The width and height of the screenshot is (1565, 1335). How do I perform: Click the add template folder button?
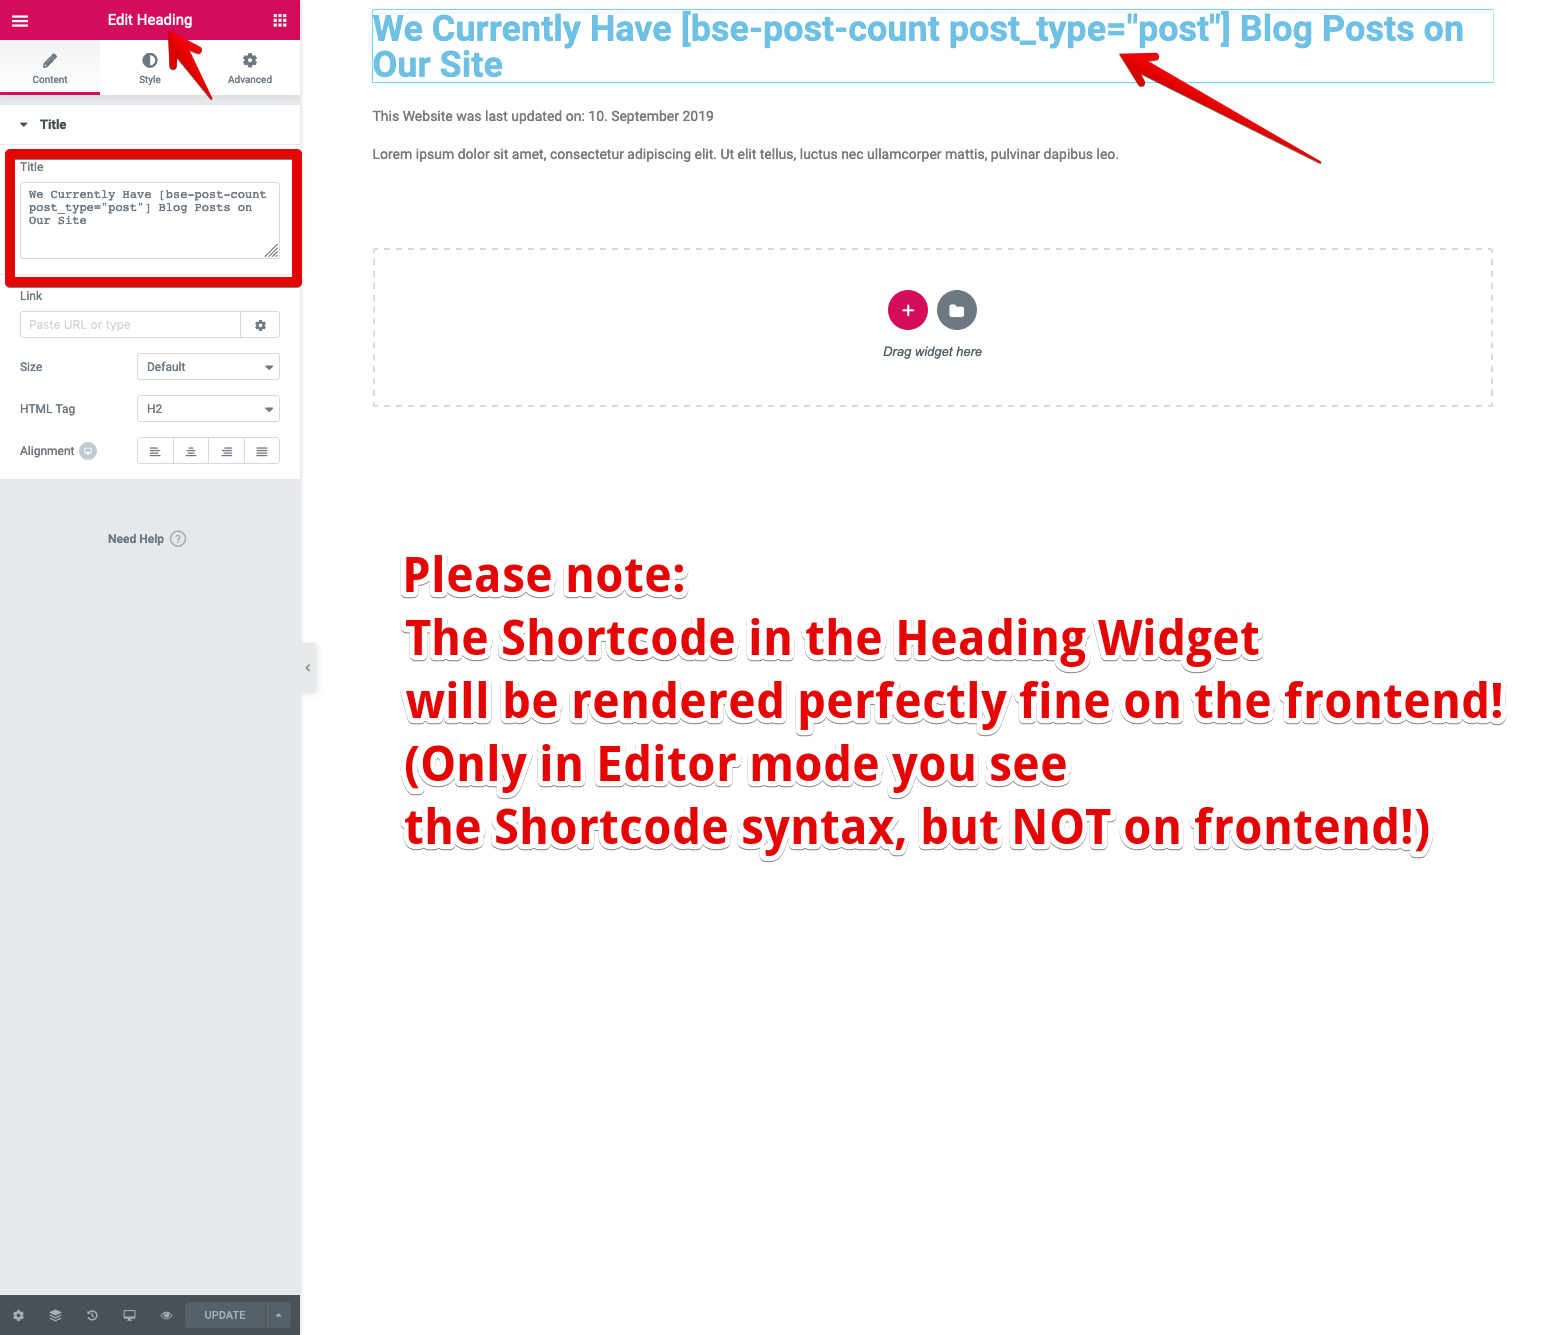957,310
